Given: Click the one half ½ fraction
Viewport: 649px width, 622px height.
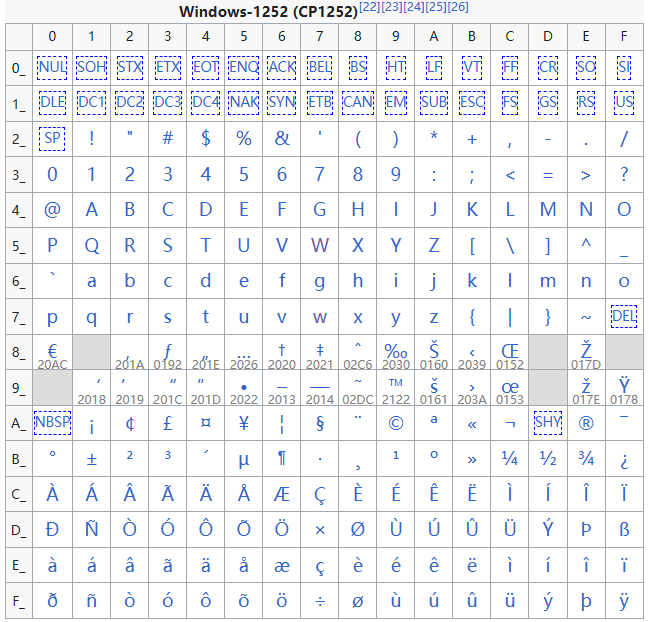Looking at the screenshot, I should (x=548, y=459).
